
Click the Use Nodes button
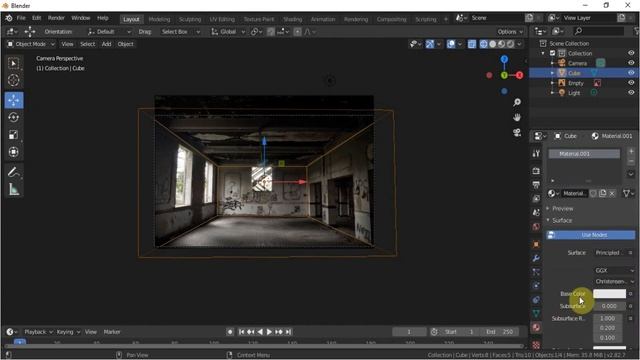point(591,235)
